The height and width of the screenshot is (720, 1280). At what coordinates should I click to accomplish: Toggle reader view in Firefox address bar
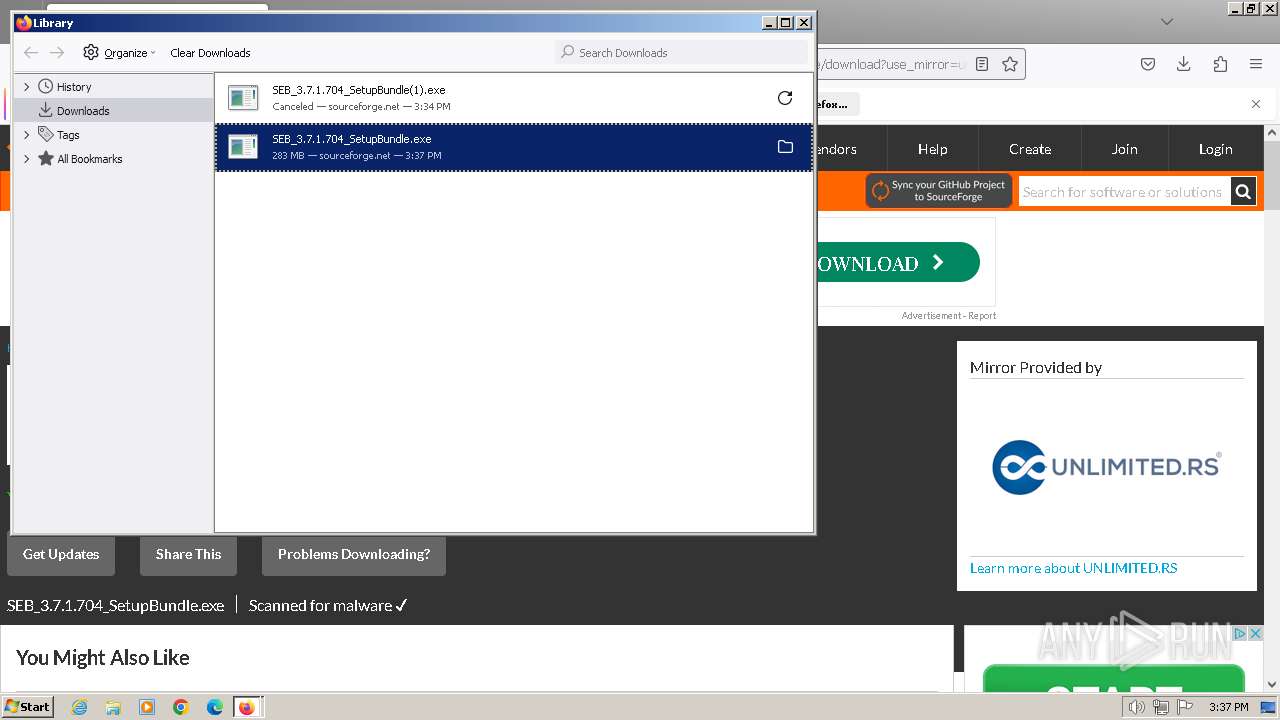(x=982, y=64)
